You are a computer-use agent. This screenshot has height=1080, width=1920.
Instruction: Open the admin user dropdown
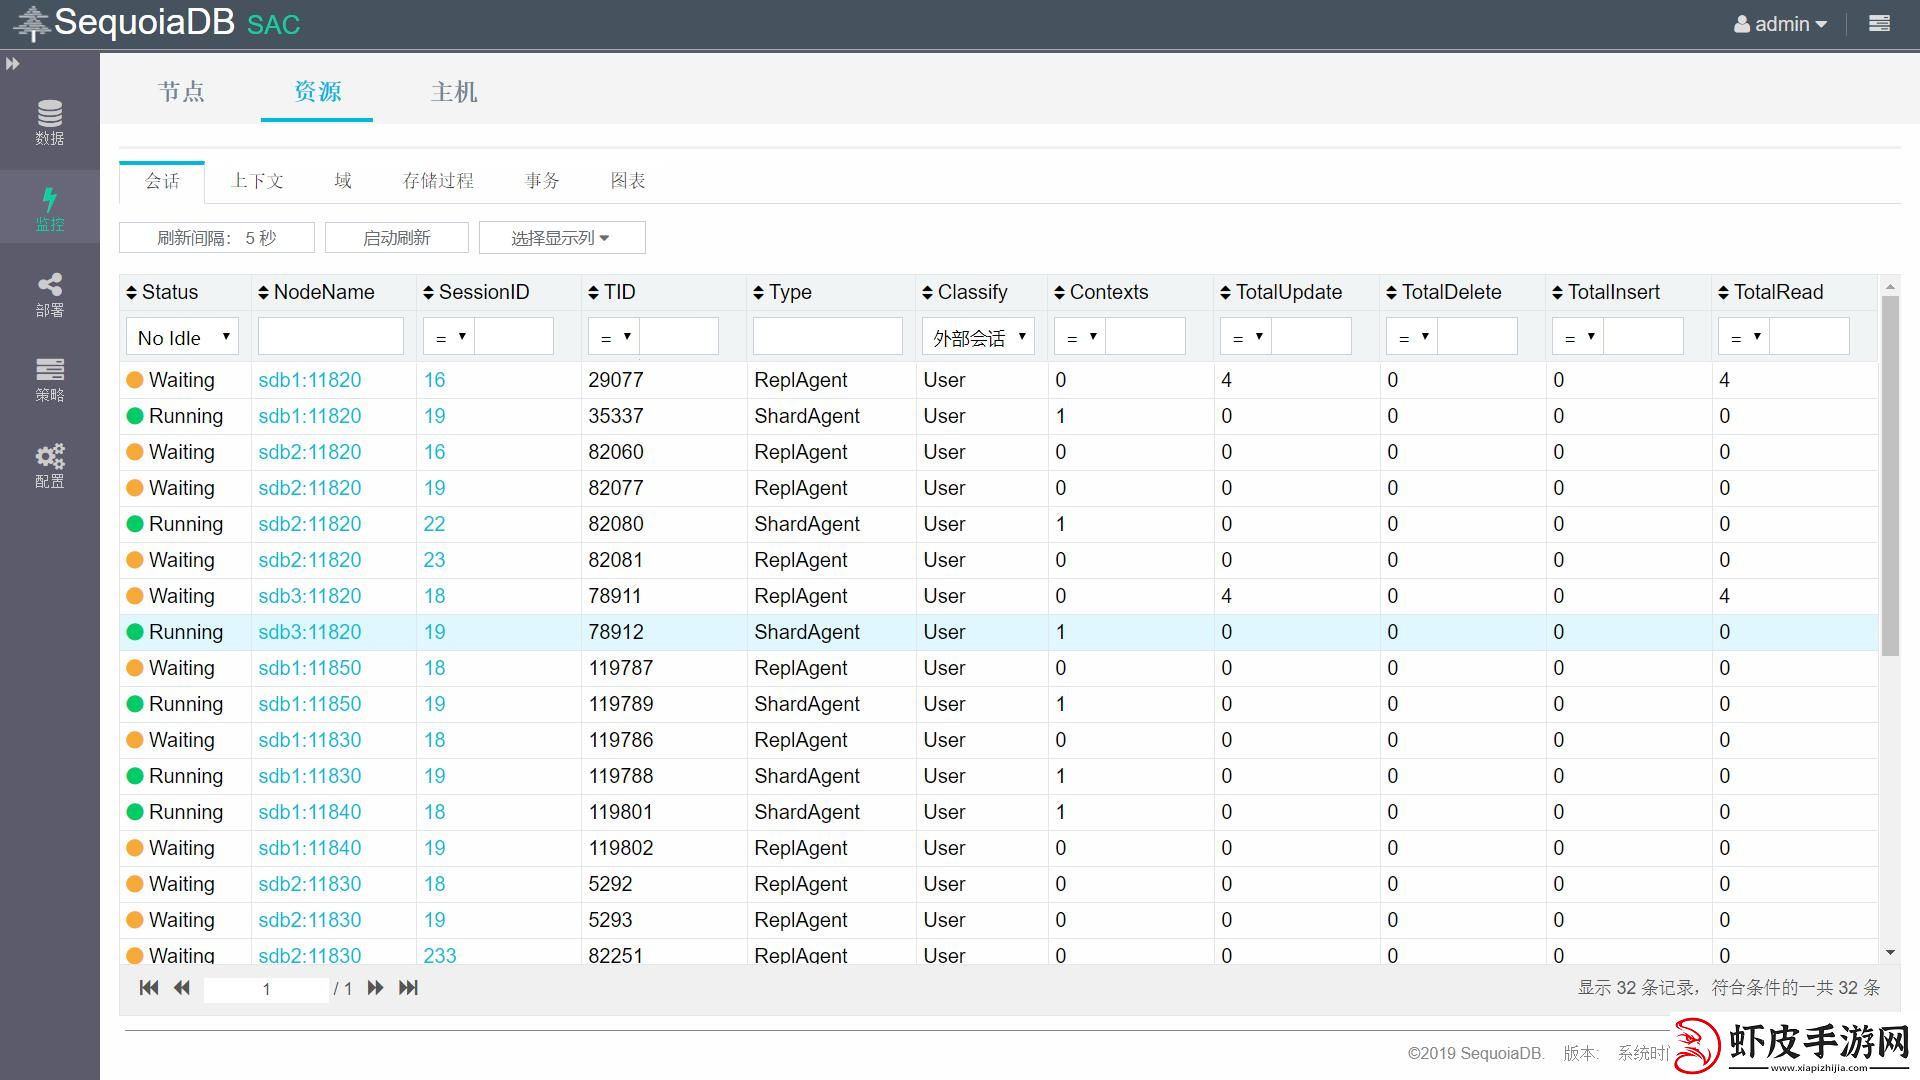(1780, 24)
